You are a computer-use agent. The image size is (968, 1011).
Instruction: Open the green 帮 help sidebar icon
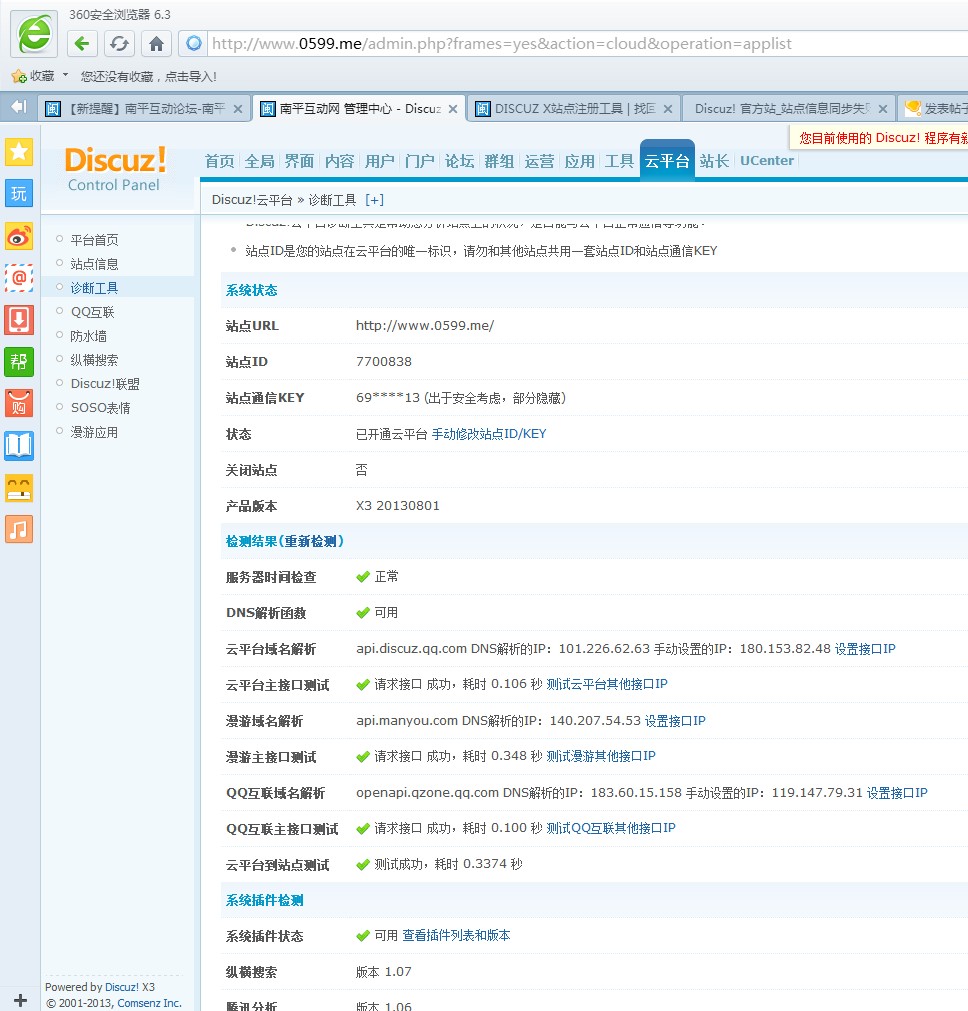coord(19,362)
